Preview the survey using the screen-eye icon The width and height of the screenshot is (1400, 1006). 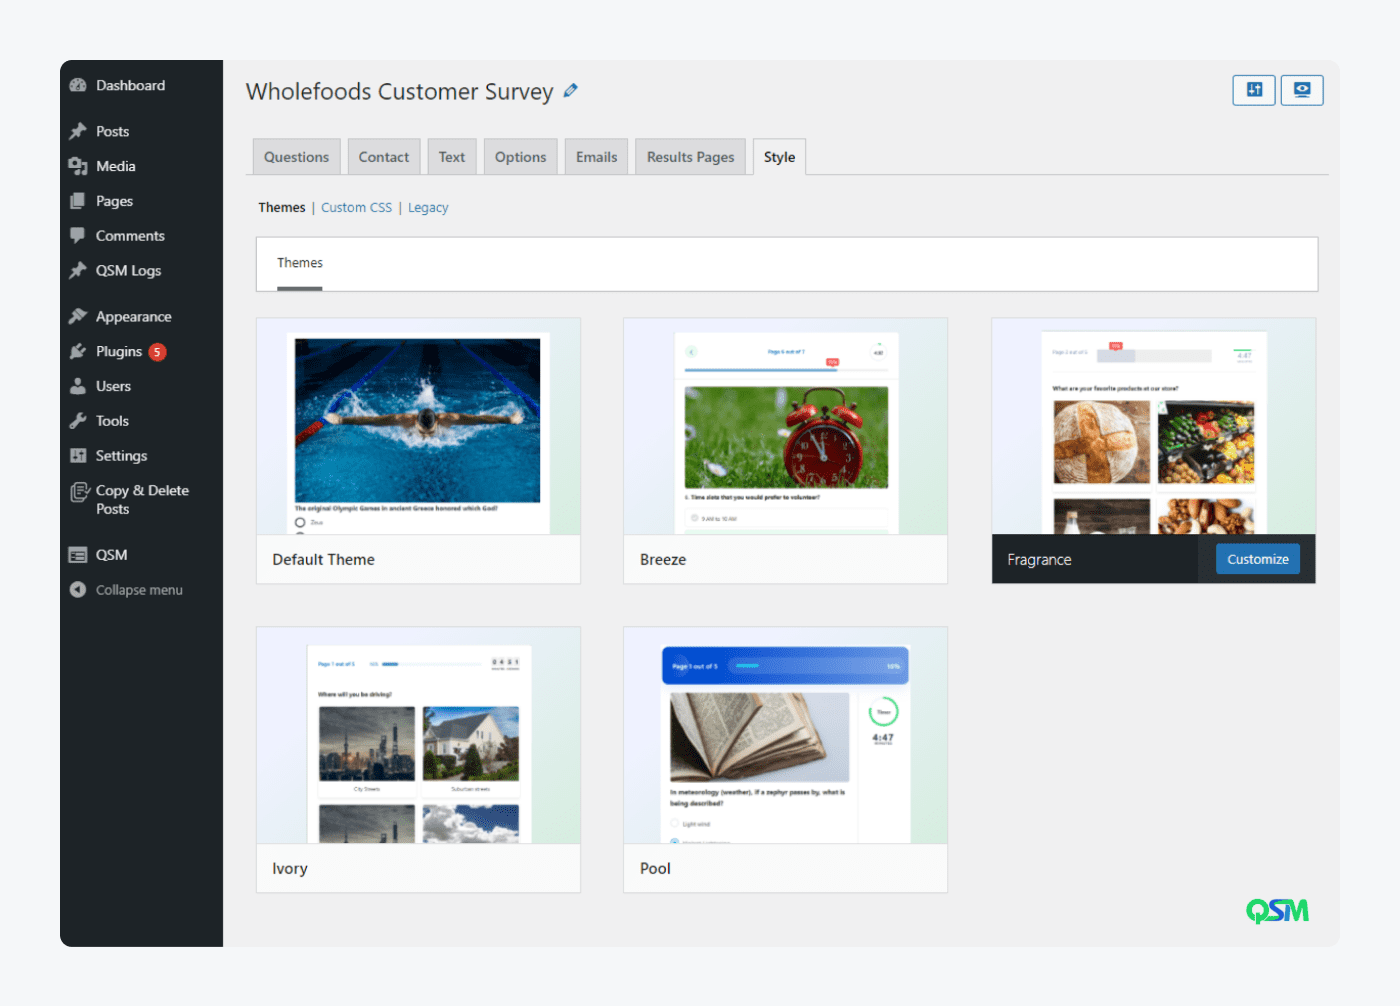pos(1301,90)
